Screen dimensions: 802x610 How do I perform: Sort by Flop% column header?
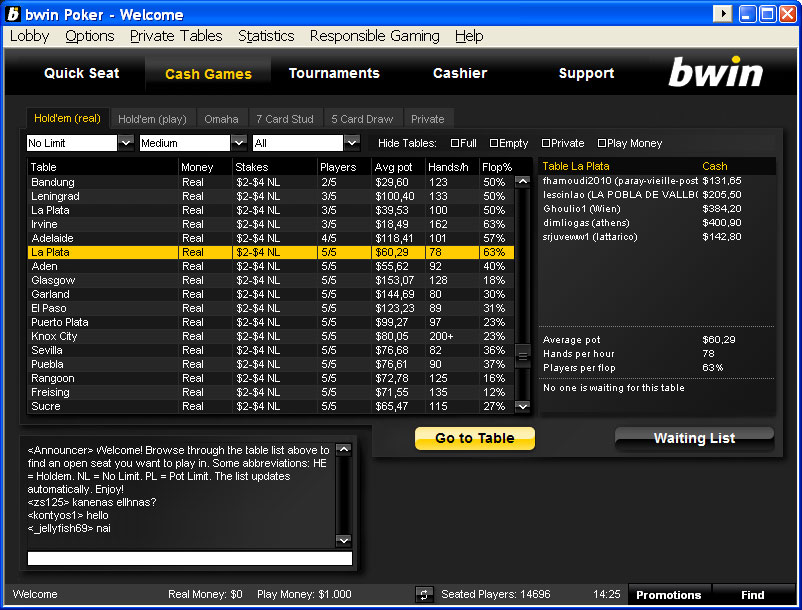497,167
